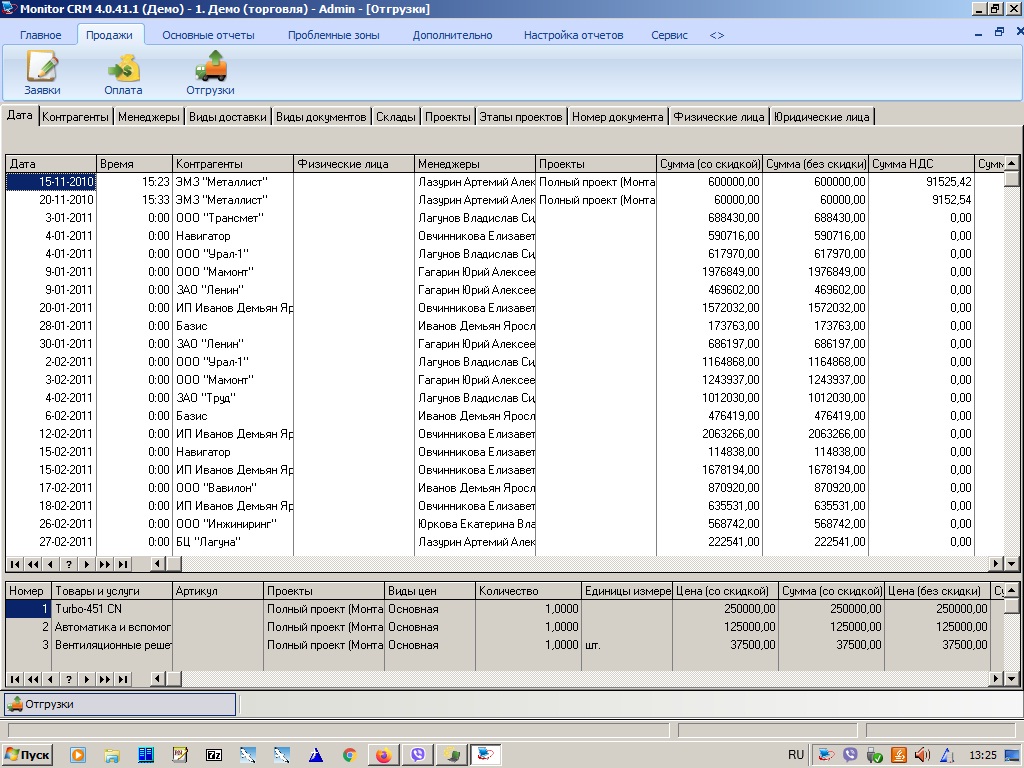The image size is (1024, 768).
Task: Go to previous page in items grid navigator
Action: [x=33, y=679]
